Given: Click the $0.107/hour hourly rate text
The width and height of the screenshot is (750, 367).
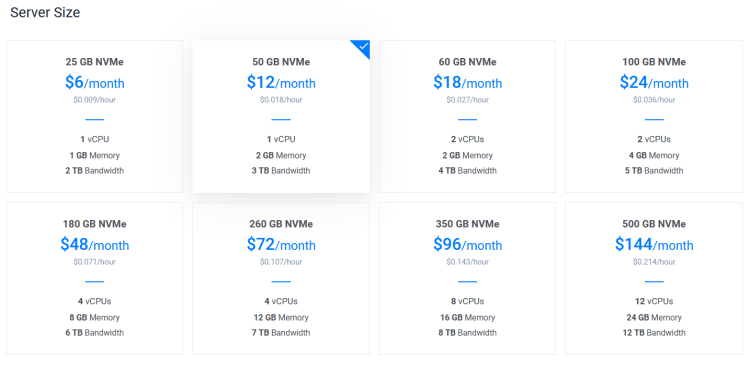Looking at the screenshot, I should [x=281, y=262].
